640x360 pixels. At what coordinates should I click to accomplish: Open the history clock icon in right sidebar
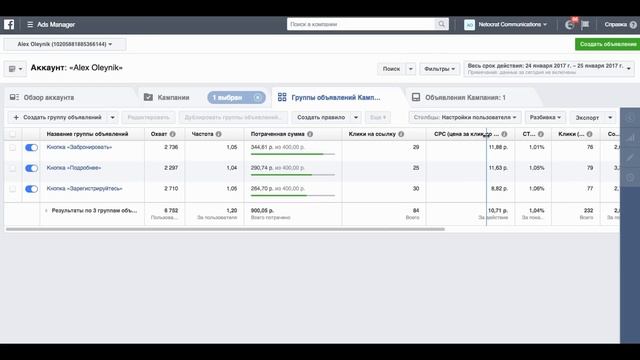pyautogui.click(x=630, y=177)
